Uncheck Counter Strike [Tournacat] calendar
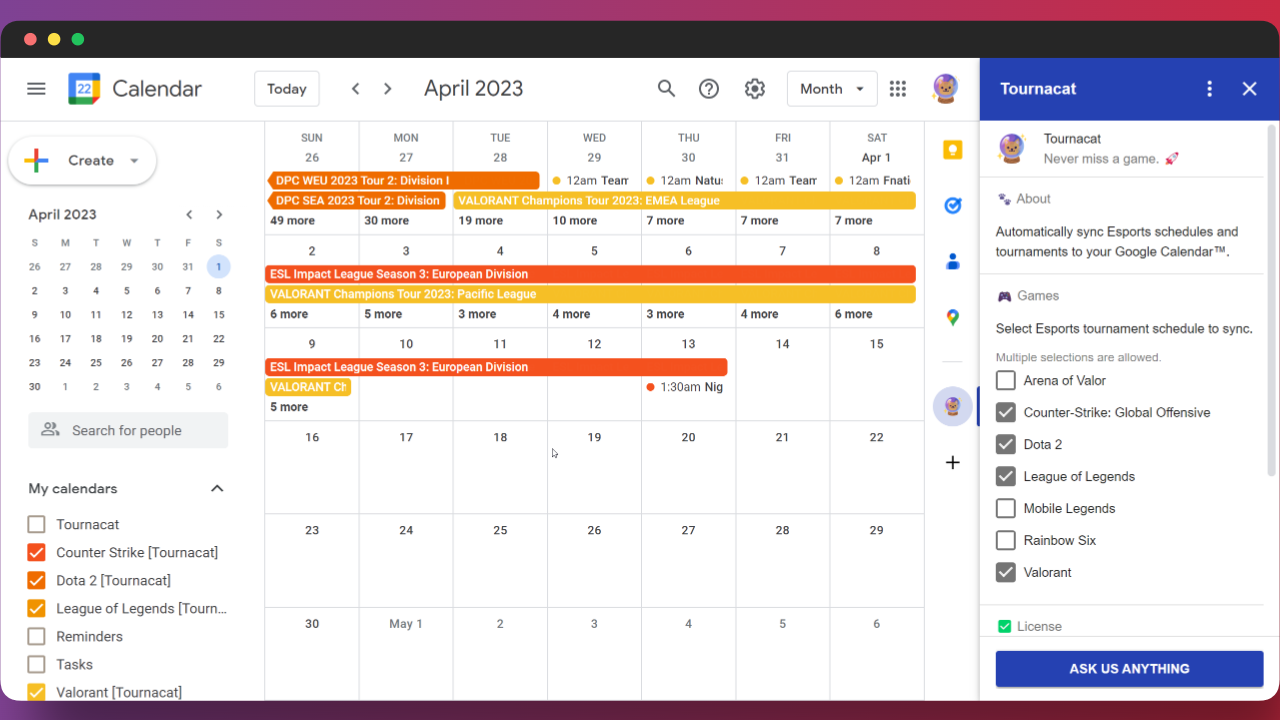1280x720 pixels. click(x=37, y=553)
